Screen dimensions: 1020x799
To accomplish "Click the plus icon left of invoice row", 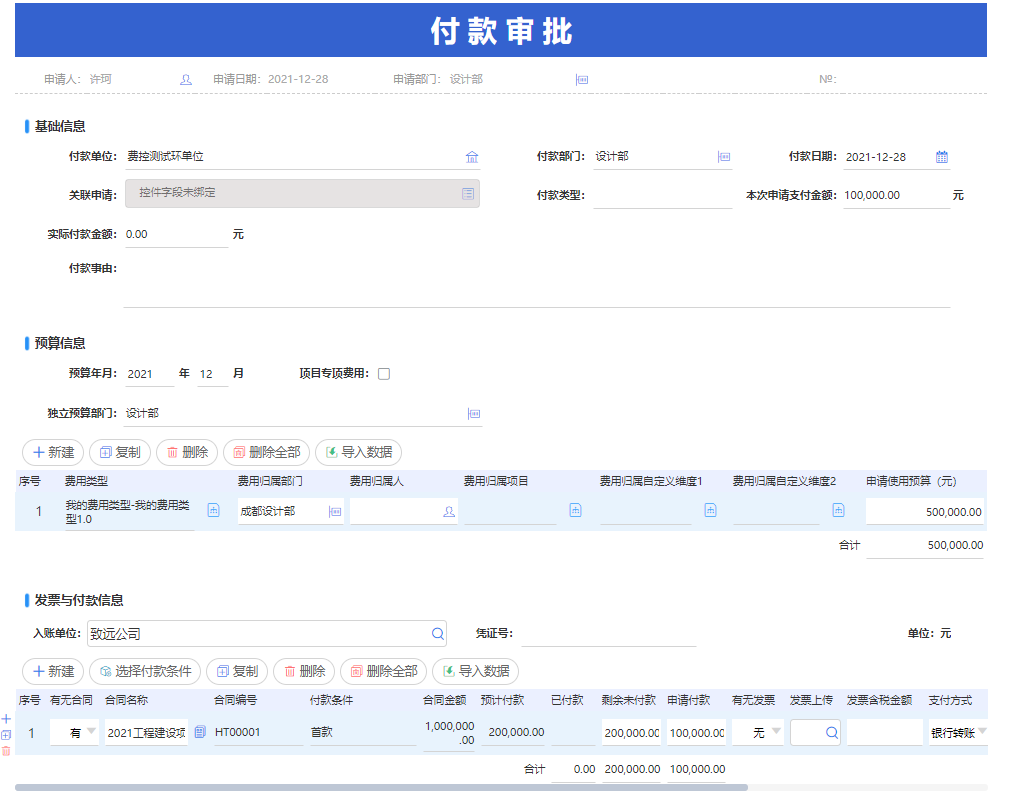I will coord(6,719).
